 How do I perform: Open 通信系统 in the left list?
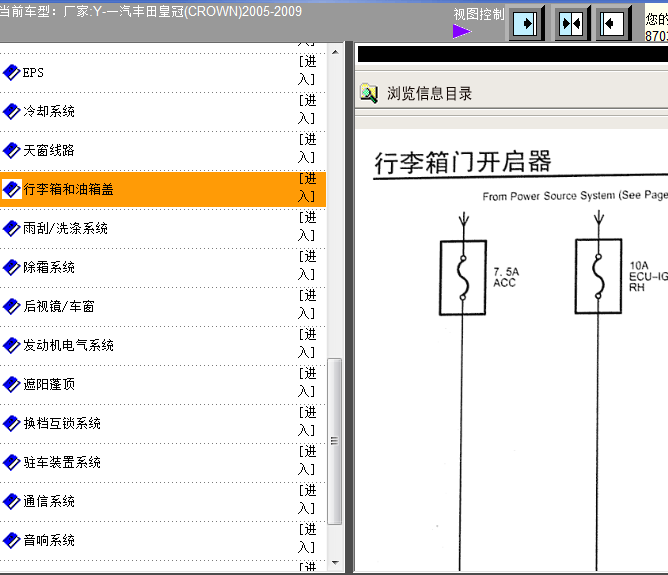[x=49, y=501]
